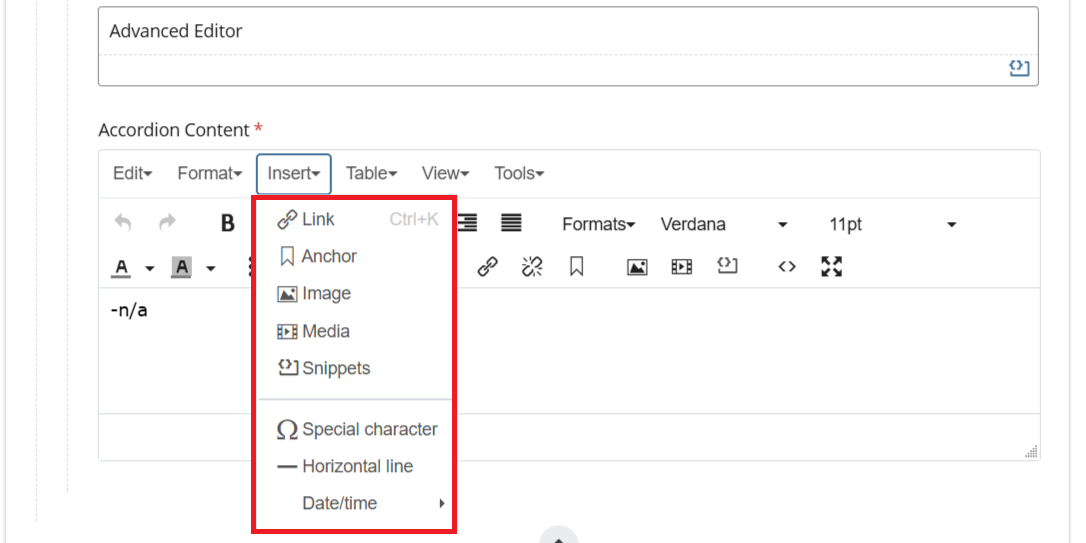Open the 11pt font size dropdown
1086x543 pixels.
[x=892, y=224]
